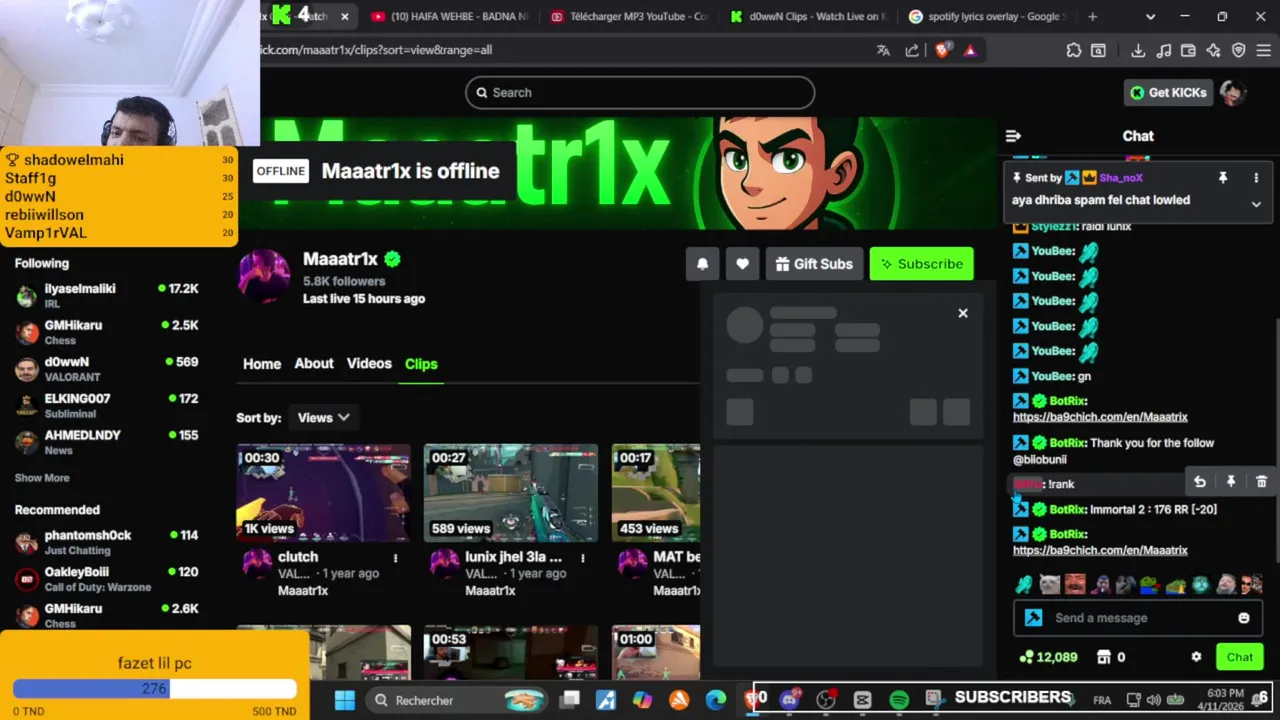1280x720 pixels.
Task: Click the share page icon in address bar
Action: [912, 50]
